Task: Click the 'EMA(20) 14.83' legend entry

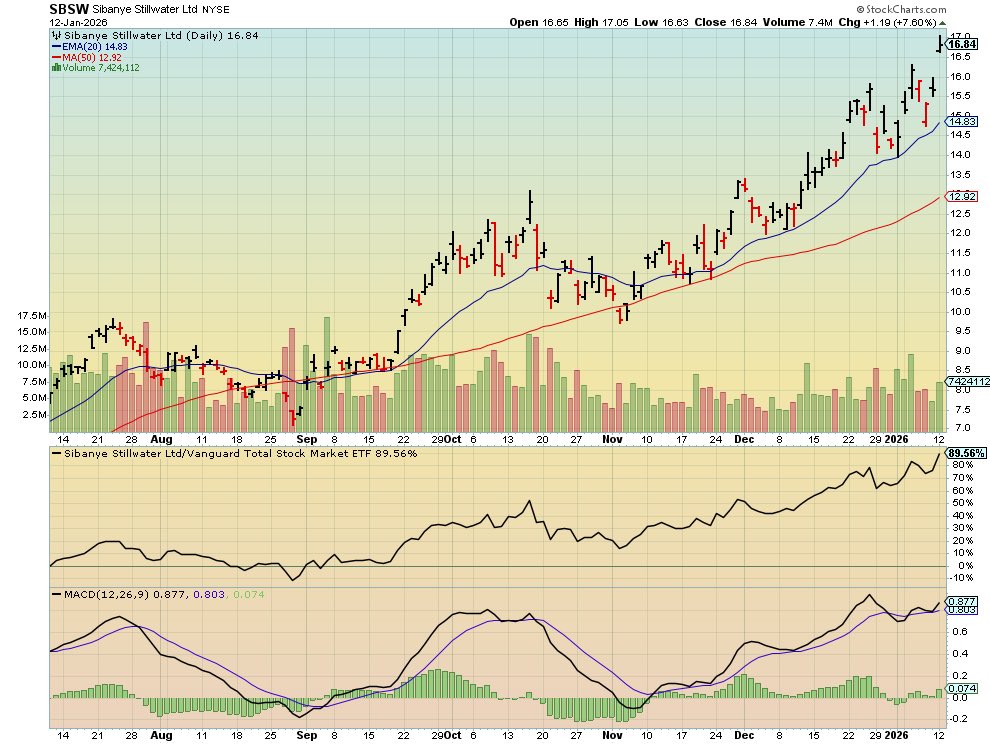Action: 95,47
